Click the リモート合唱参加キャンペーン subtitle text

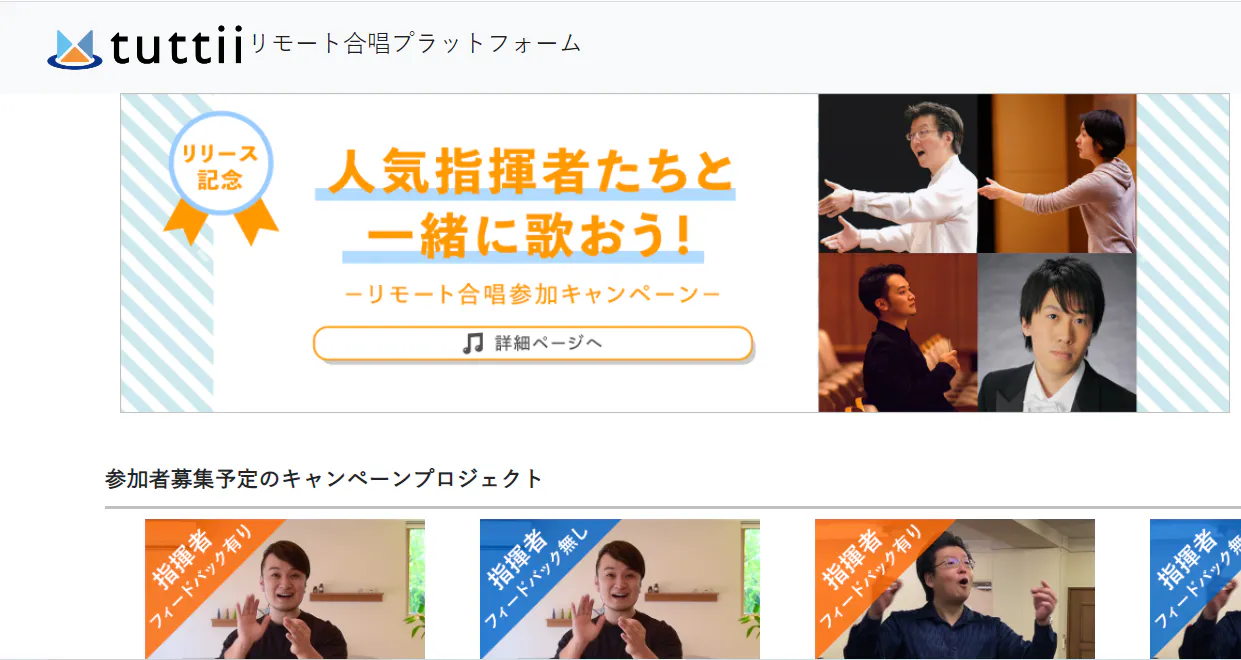(x=532, y=294)
